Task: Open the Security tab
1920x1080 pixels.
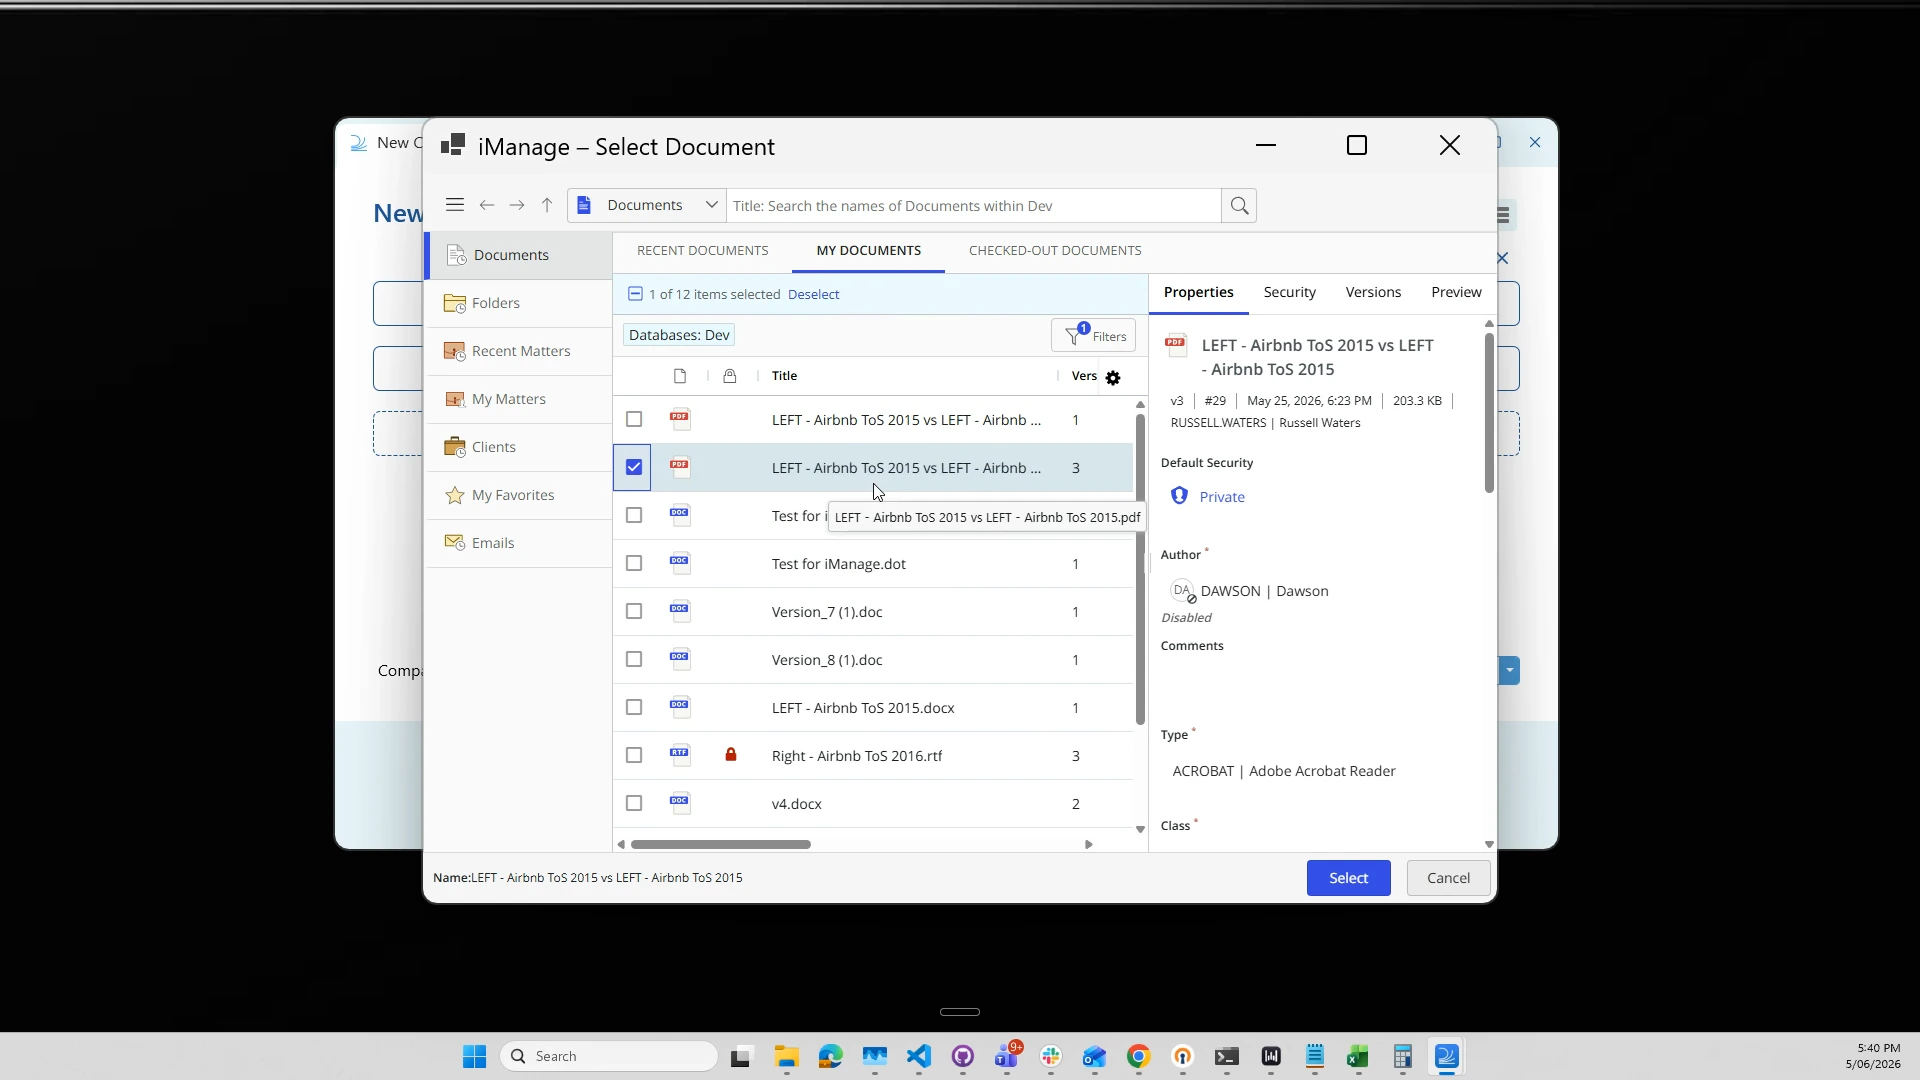Action: pyautogui.click(x=1290, y=292)
